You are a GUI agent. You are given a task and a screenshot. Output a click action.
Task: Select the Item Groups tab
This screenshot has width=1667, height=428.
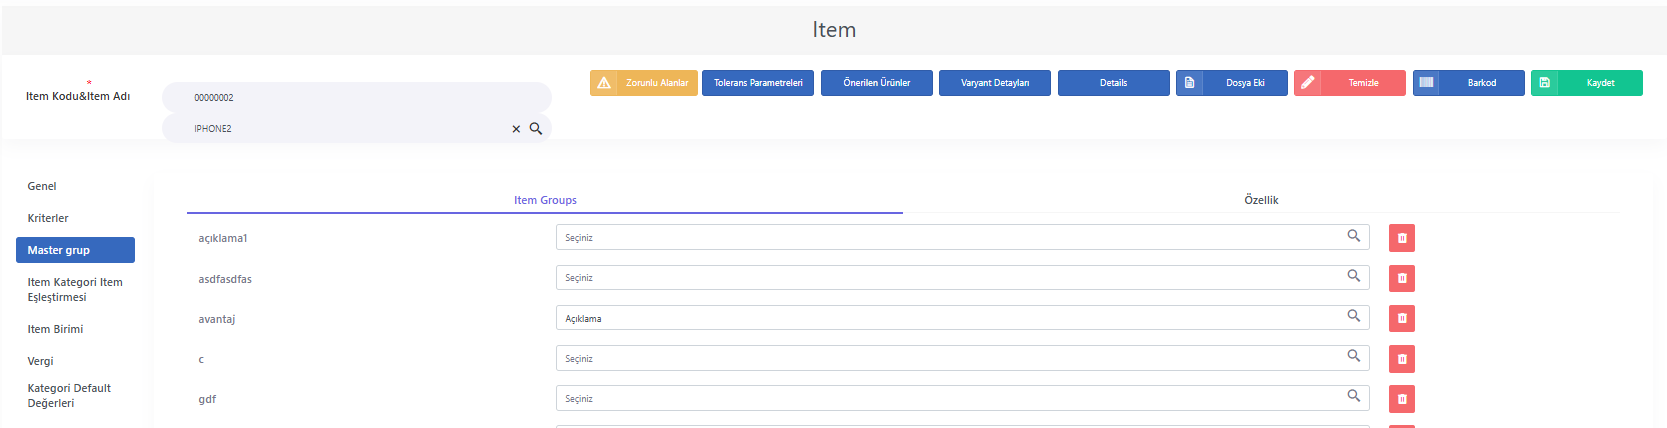coord(545,200)
